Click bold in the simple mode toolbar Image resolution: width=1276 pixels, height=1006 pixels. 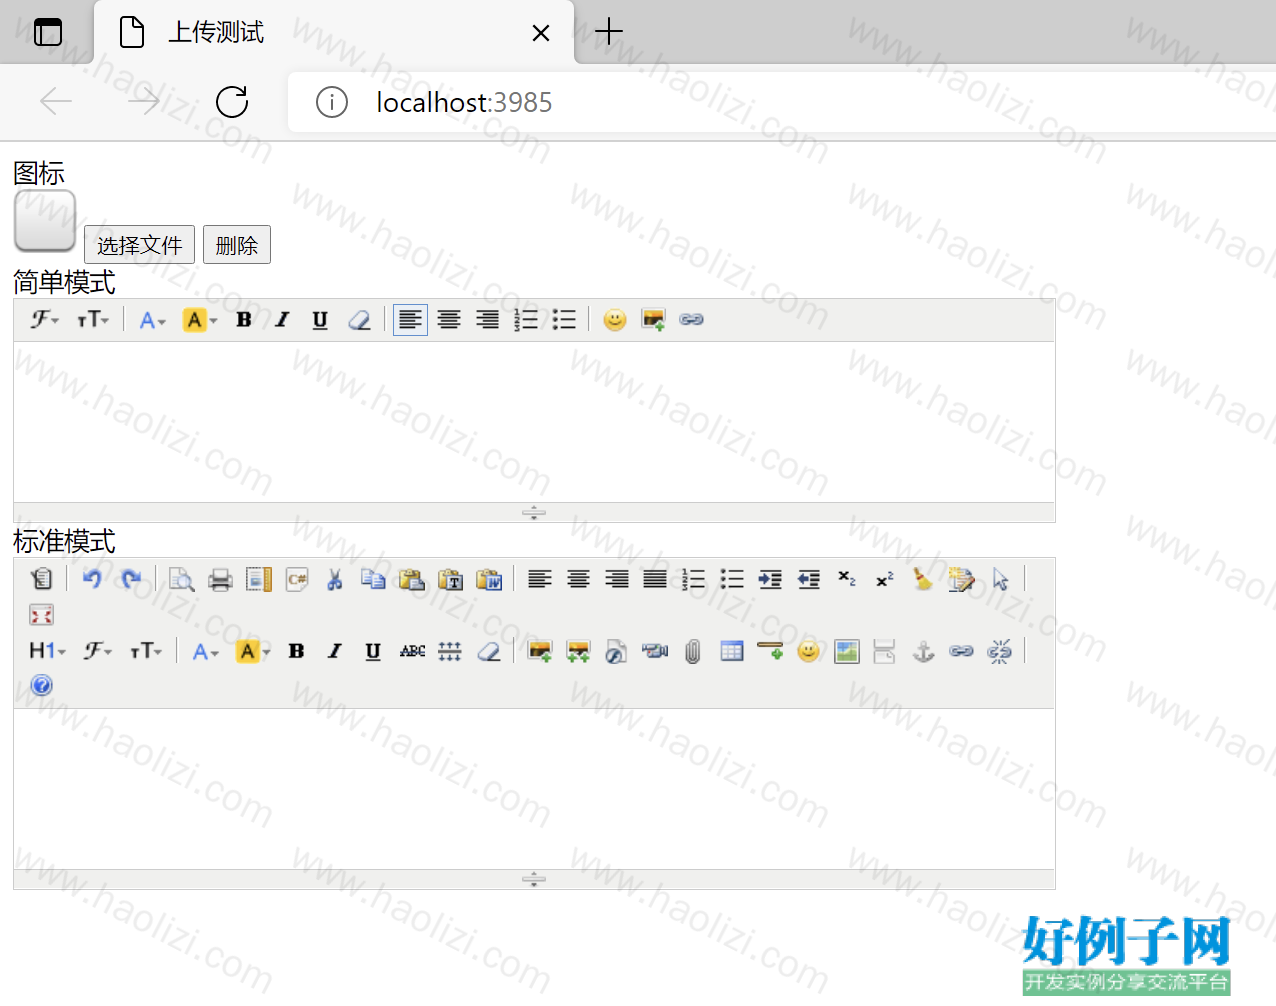click(x=244, y=320)
